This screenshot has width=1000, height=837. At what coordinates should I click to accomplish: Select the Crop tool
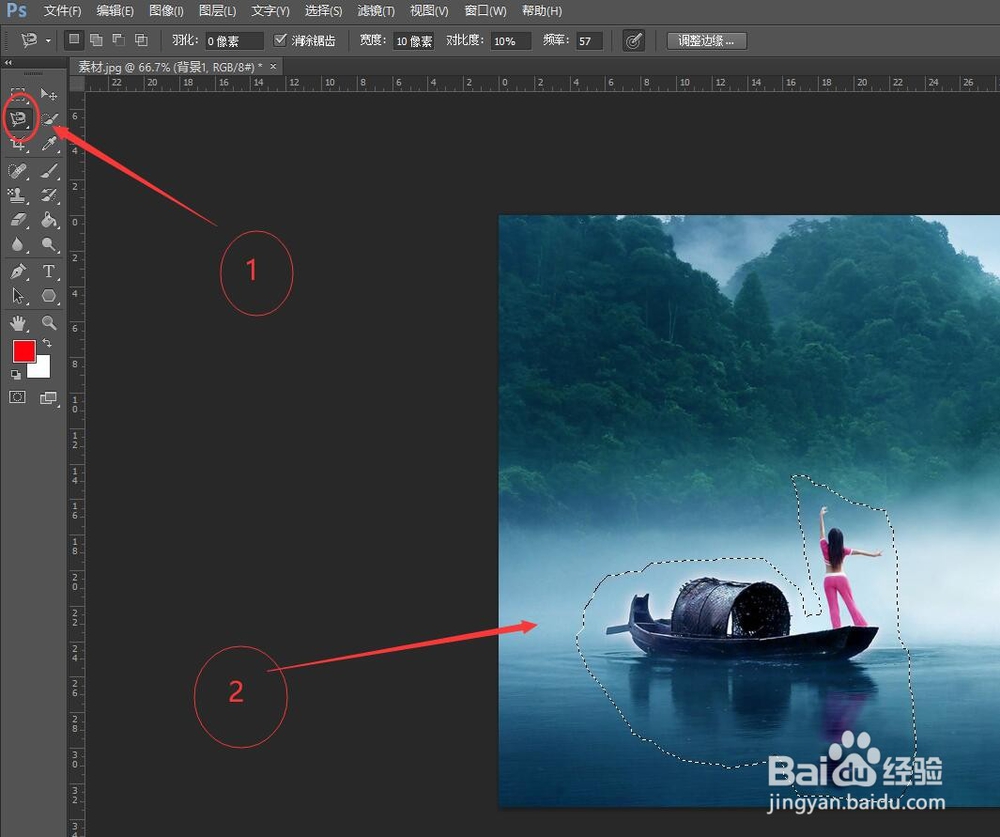[x=18, y=144]
